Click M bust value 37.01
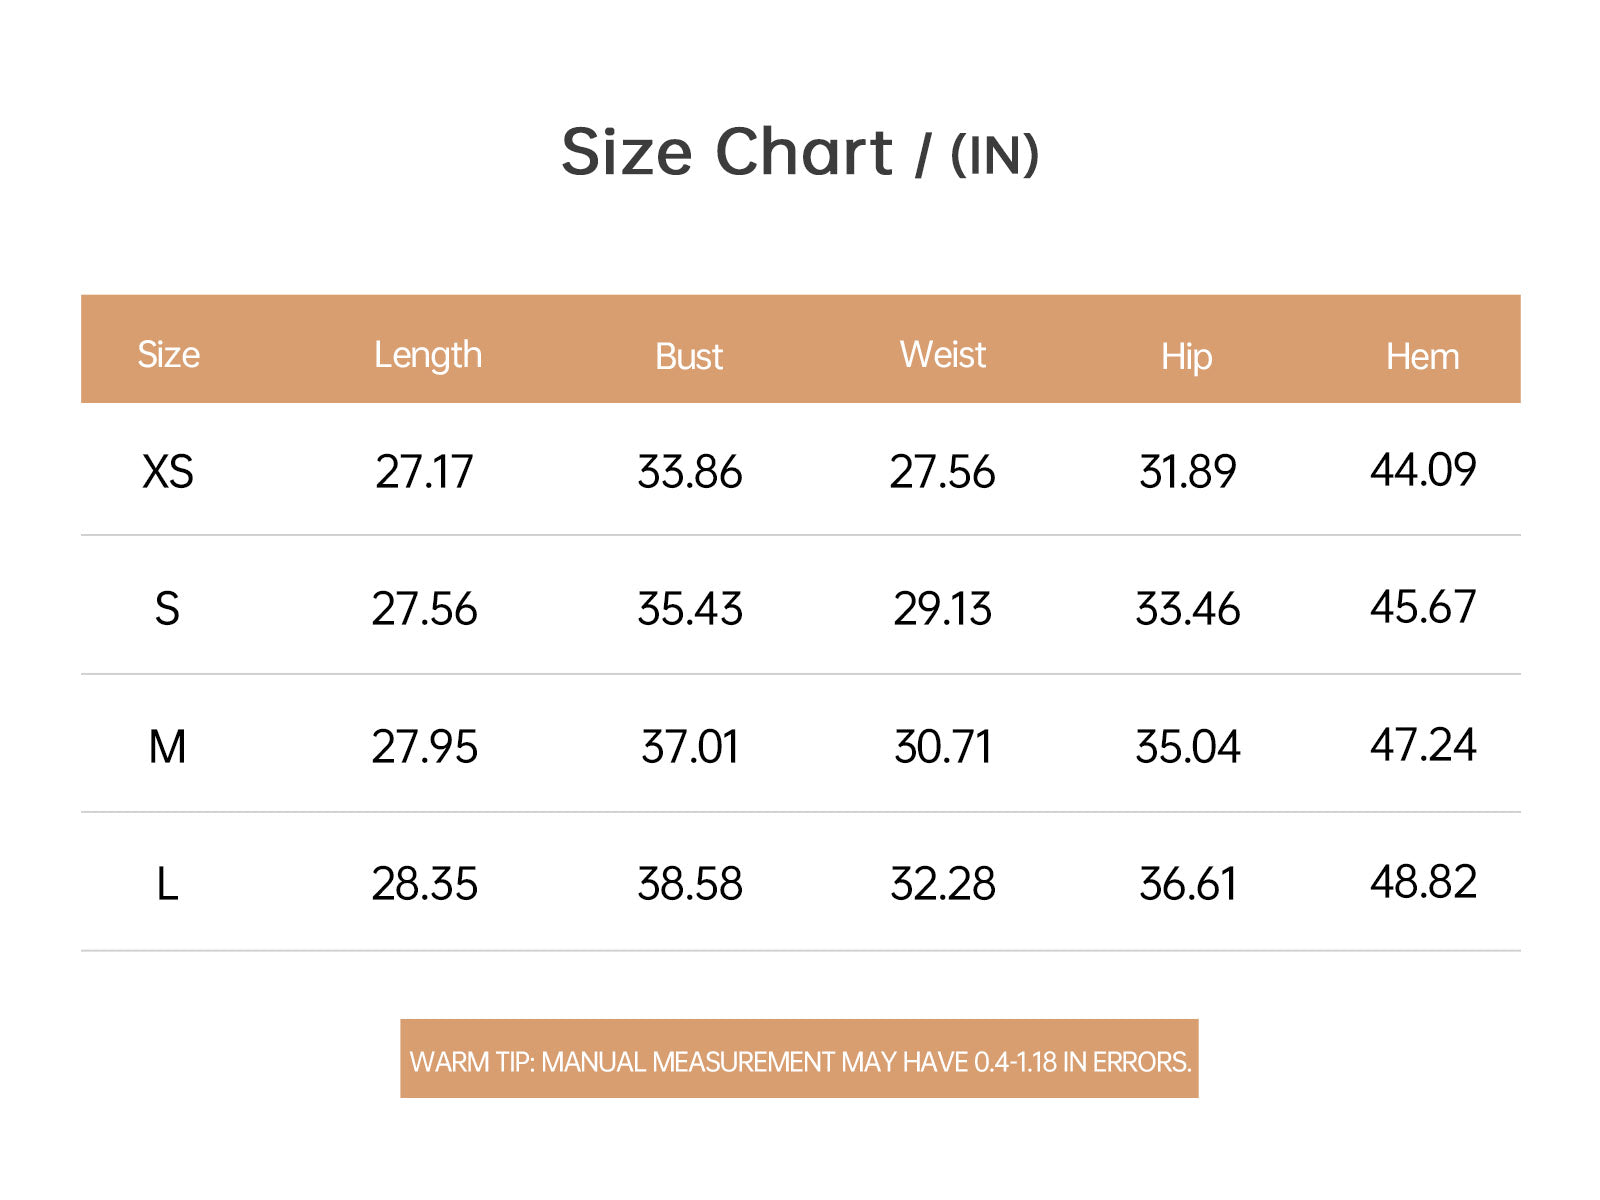1600x1200 pixels. click(x=690, y=747)
